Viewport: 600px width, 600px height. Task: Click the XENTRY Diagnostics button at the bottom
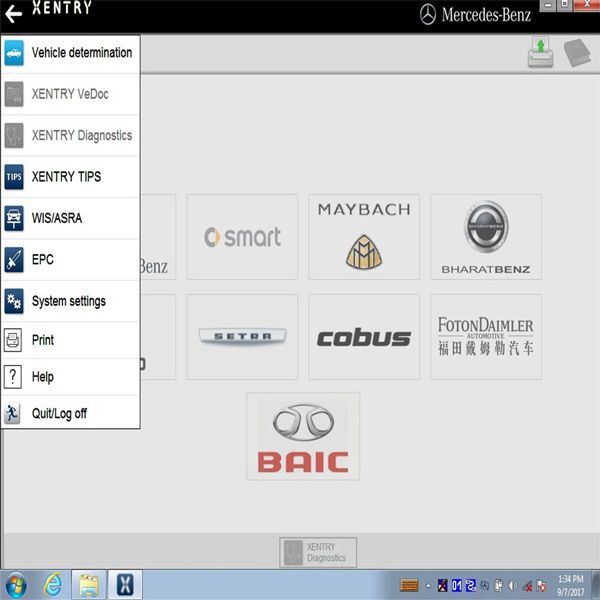click(318, 552)
